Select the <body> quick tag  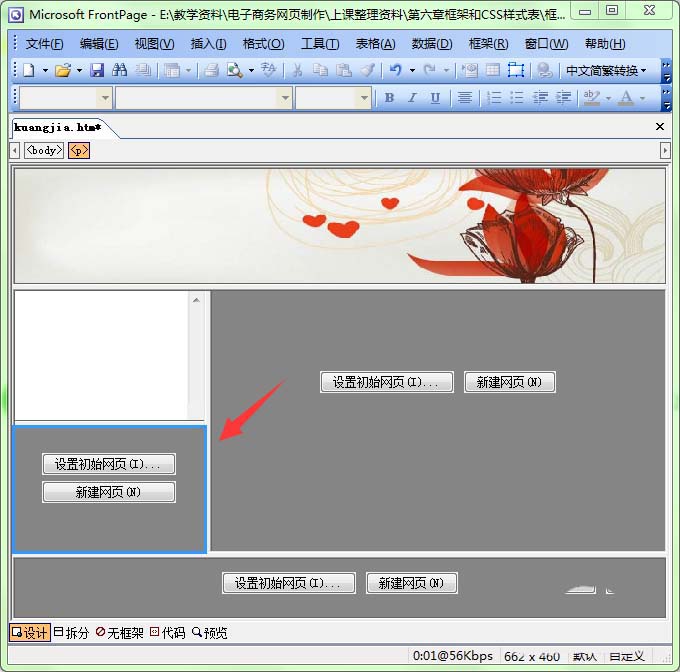(x=44, y=150)
